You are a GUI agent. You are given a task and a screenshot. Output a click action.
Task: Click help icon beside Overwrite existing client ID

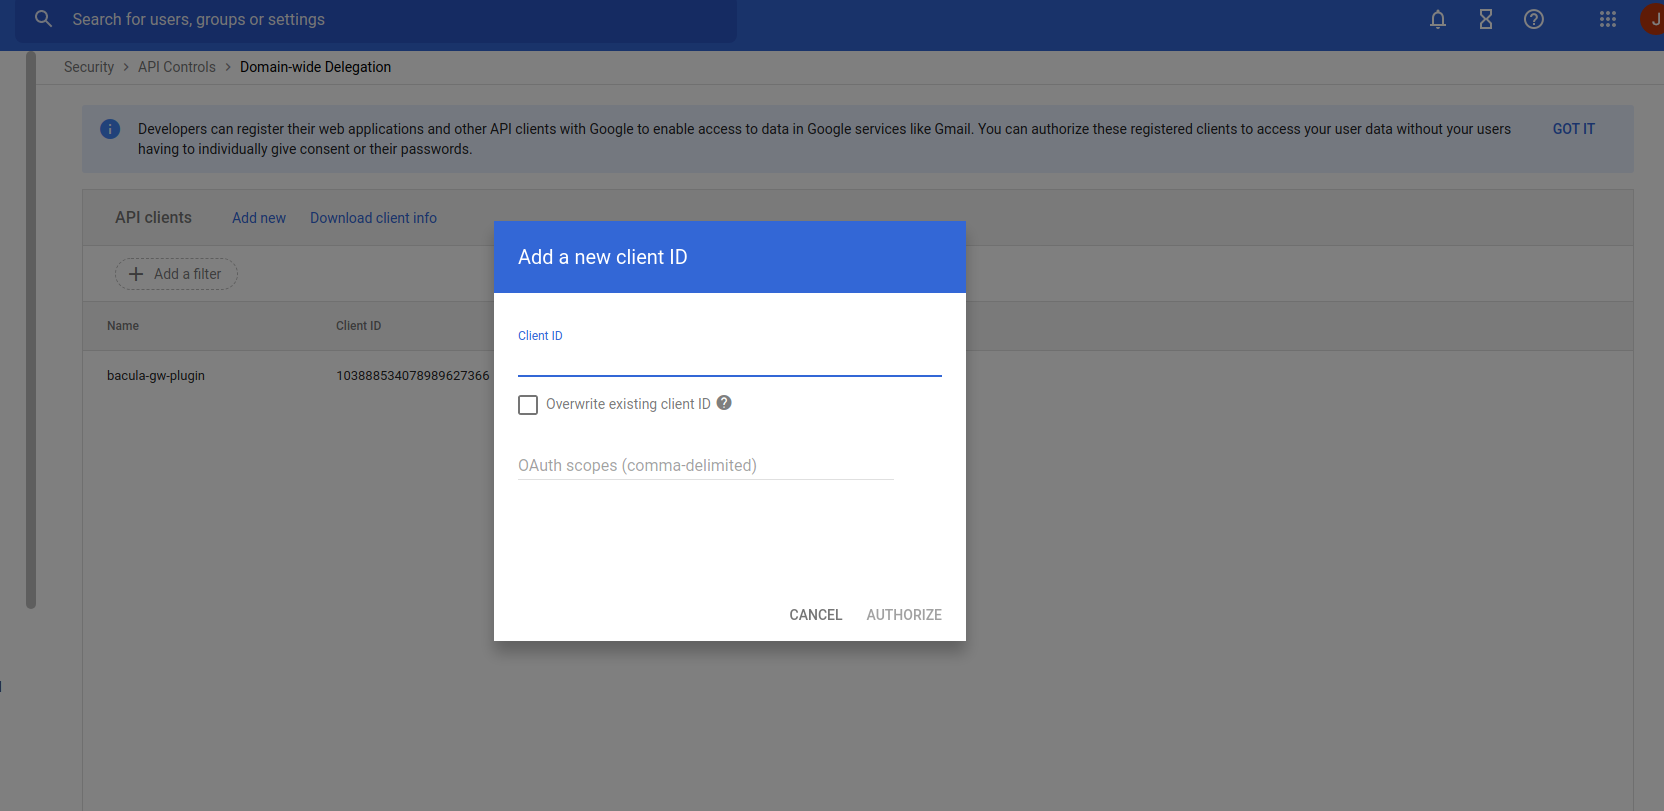pos(724,403)
